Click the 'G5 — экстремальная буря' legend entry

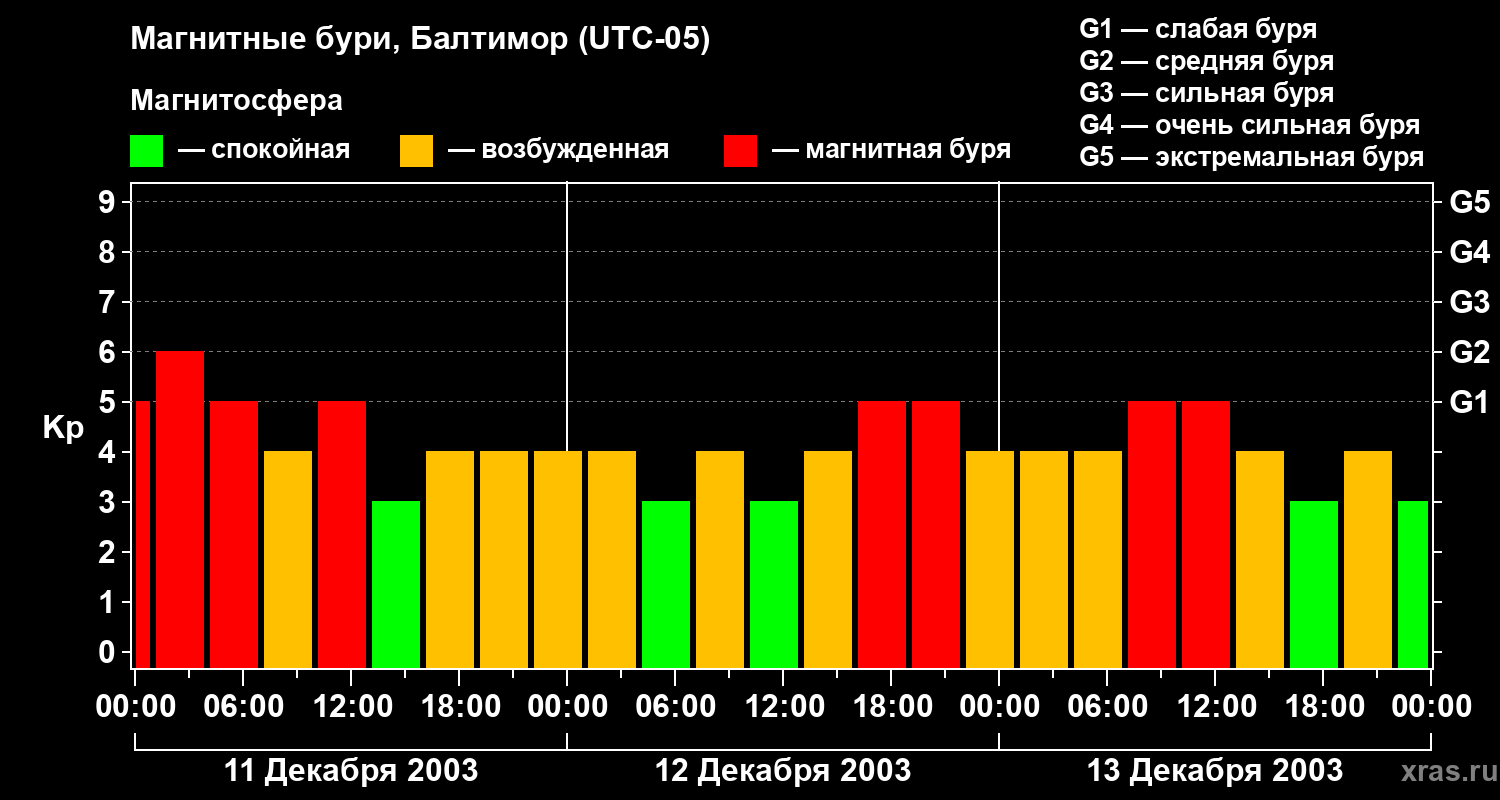(1251, 157)
